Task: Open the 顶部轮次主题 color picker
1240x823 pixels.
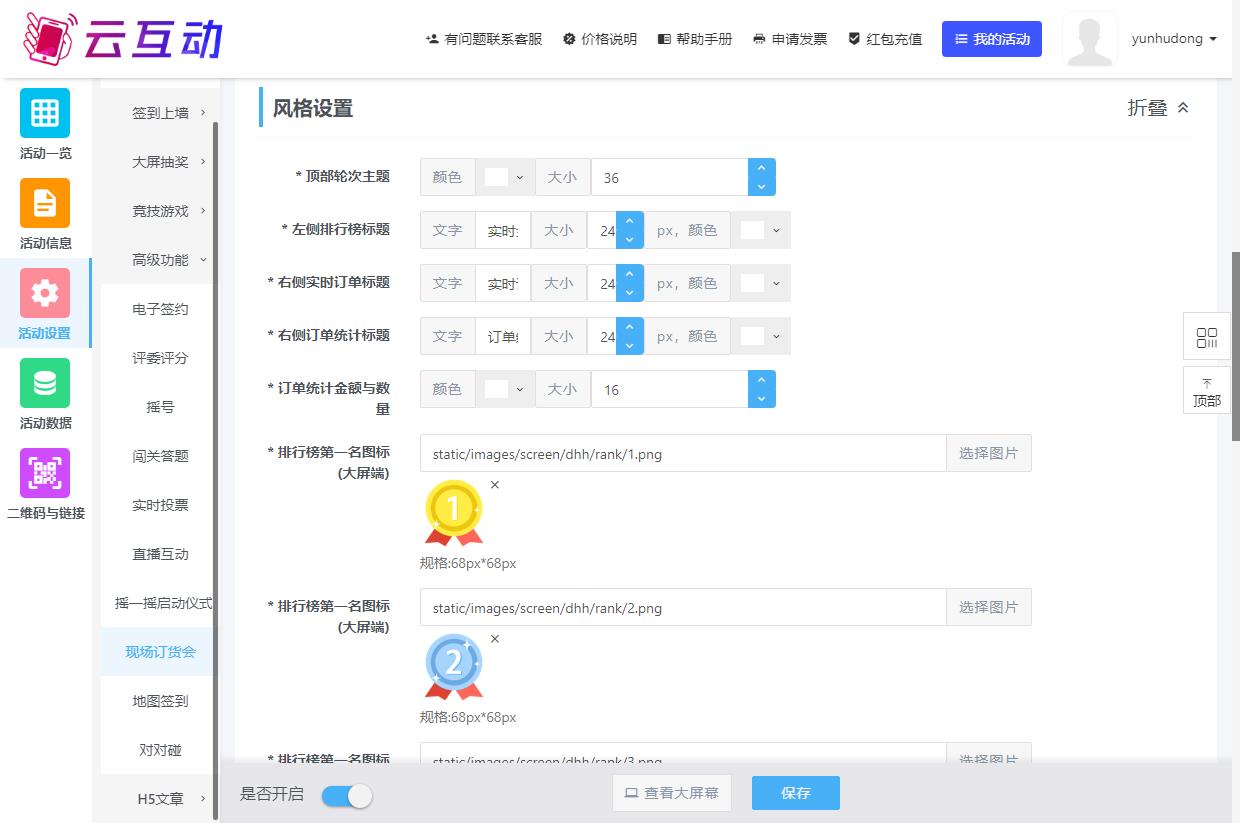Action: (x=505, y=177)
